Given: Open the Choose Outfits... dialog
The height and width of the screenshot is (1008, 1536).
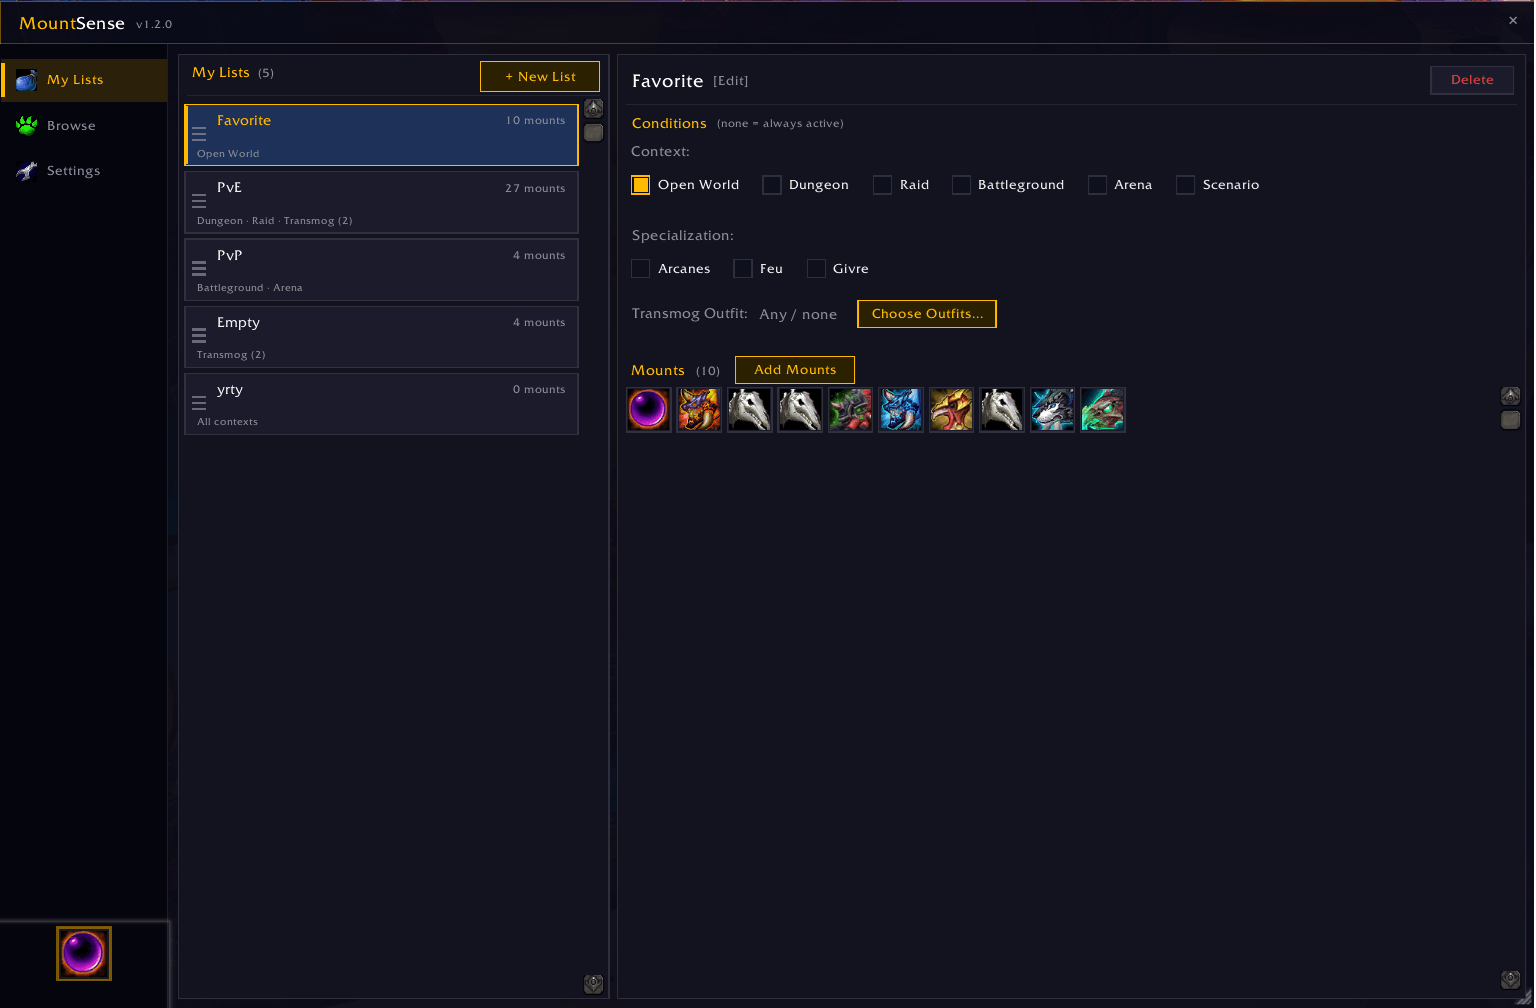Looking at the screenshot, I should pyautogui.click(x=927, y=314).
